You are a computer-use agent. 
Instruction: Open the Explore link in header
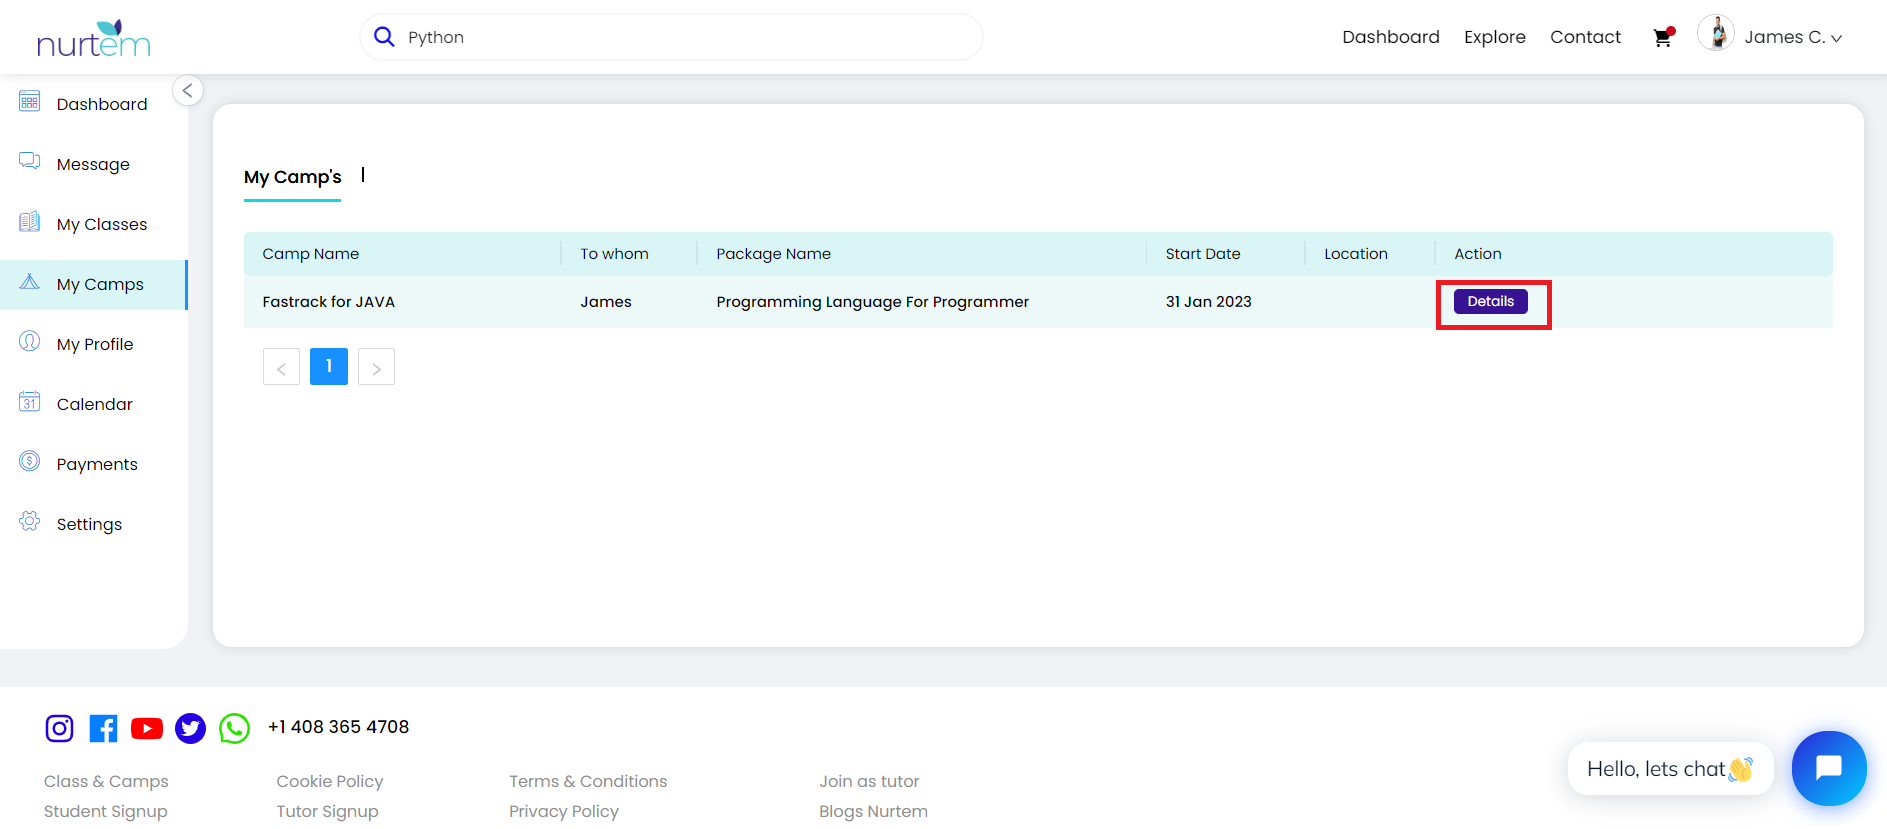tap(1494, 37)
